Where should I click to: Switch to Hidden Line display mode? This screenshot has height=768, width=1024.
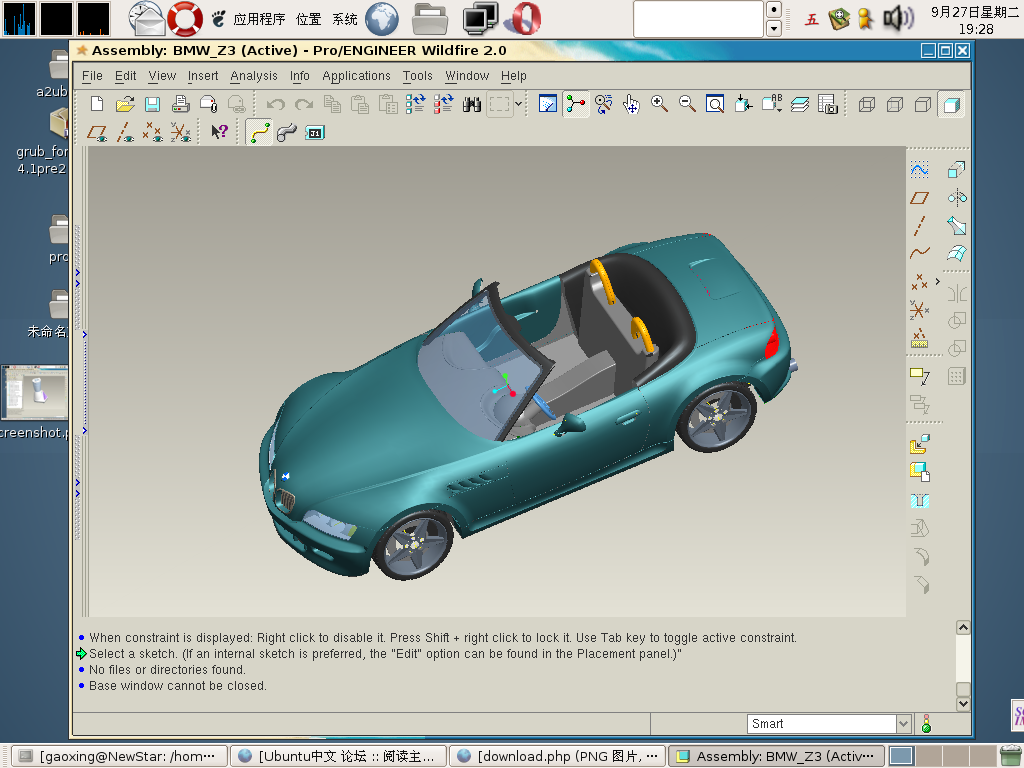(895, 104)
